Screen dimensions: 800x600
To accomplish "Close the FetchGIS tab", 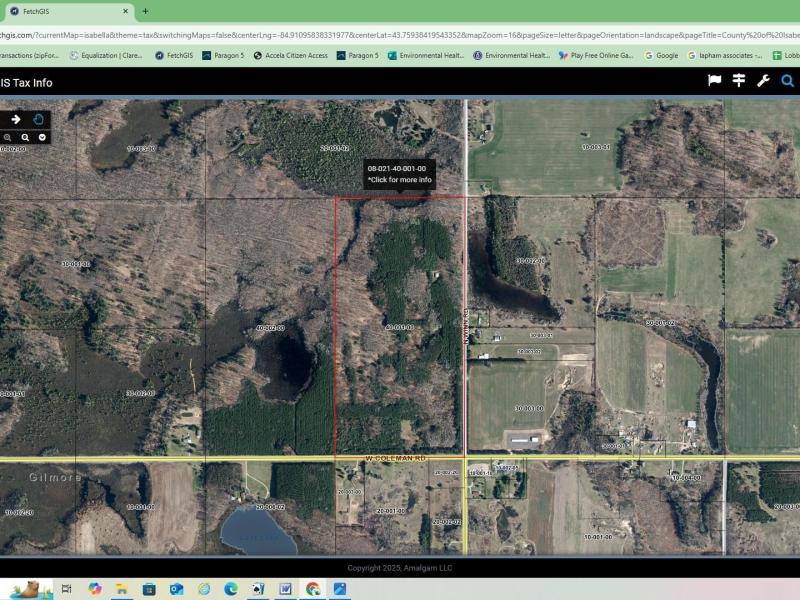I will [126, 11].
